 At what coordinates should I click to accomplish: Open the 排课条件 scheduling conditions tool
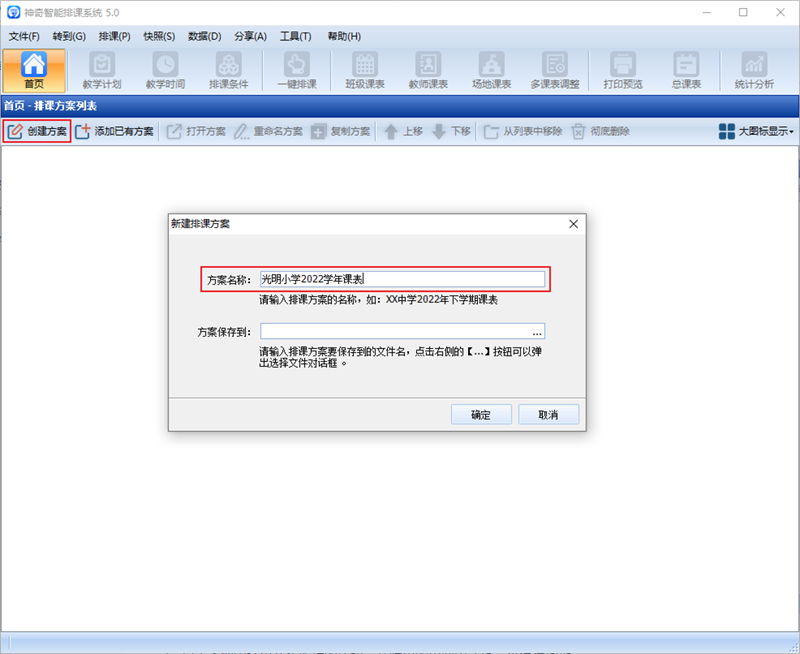point(229,70)
